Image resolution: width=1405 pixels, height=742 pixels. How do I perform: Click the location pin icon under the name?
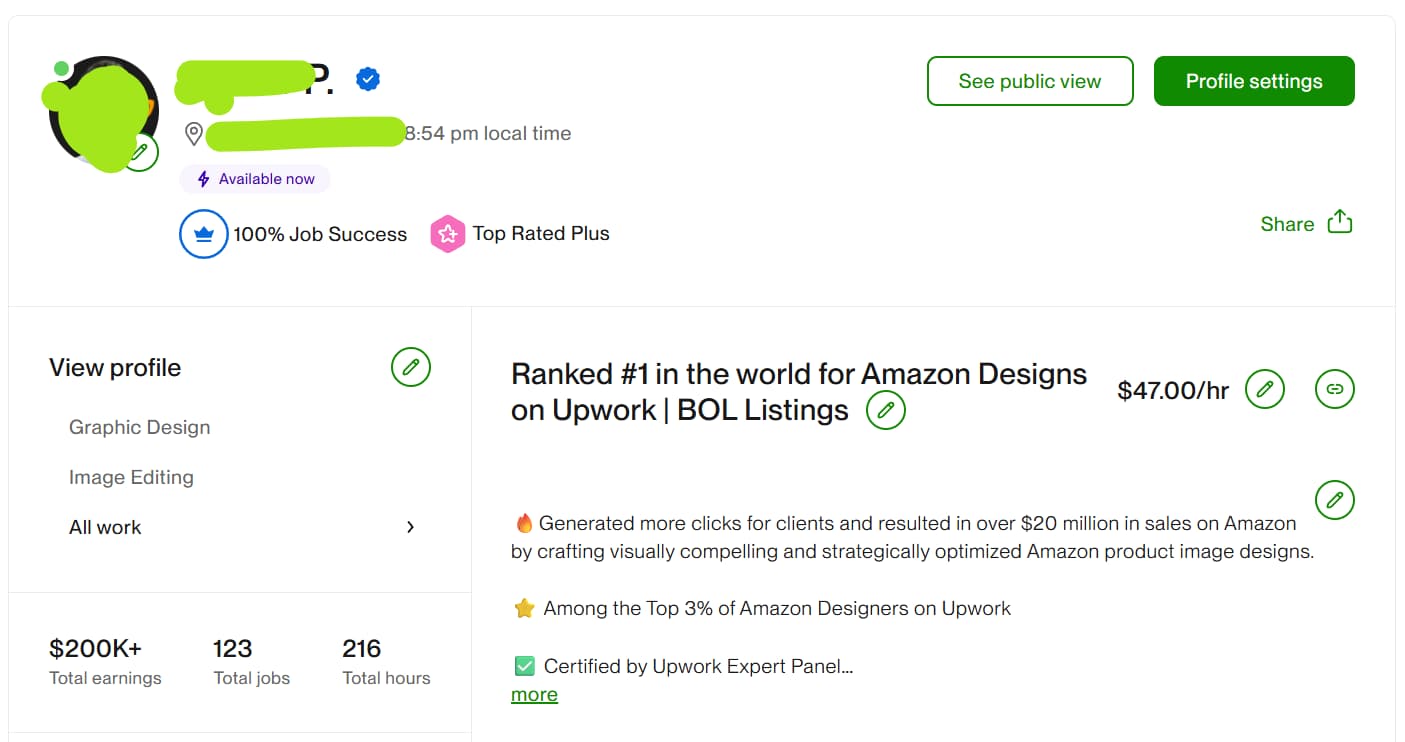[x=195, y=133]
